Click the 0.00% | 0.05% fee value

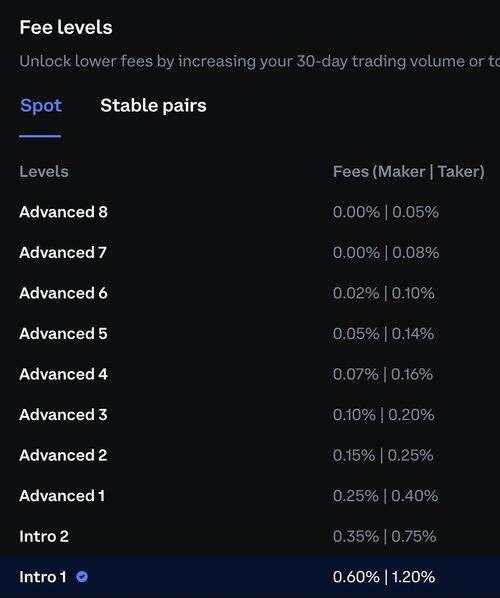386,212
